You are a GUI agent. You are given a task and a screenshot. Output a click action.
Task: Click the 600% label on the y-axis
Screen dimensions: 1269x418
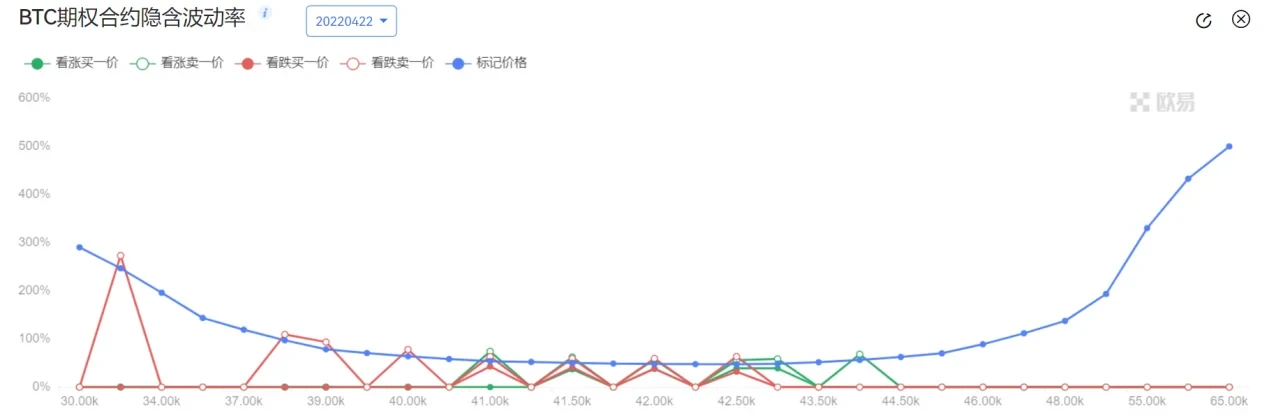(x=34, y=97)
